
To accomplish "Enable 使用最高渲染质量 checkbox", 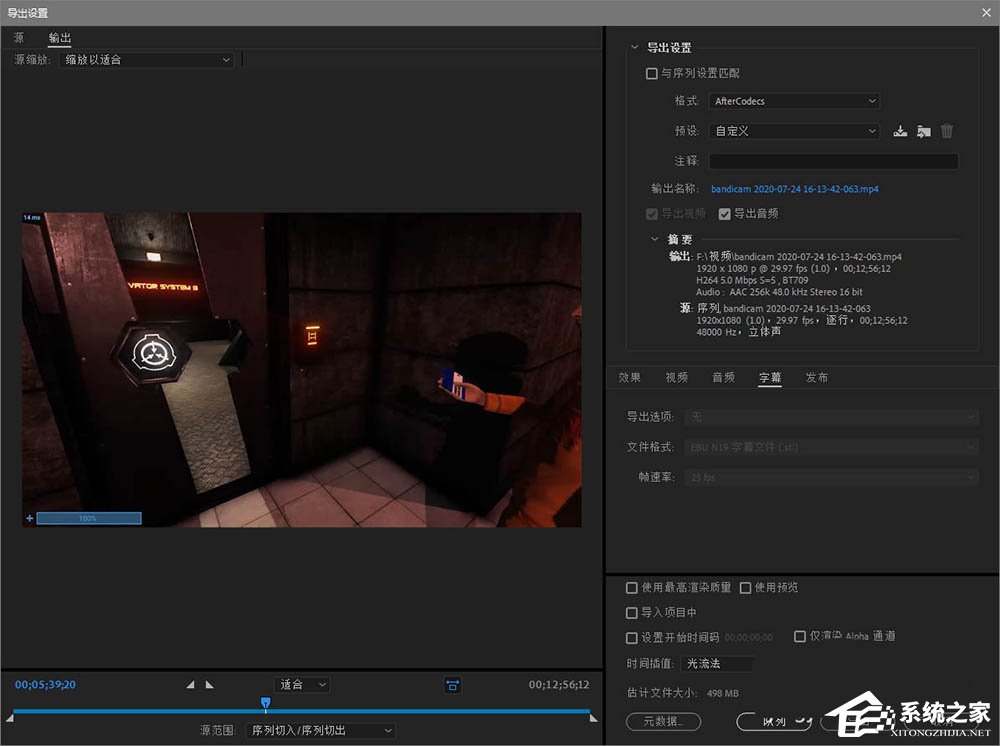I will pyautogui.click(x=631, y=588).
